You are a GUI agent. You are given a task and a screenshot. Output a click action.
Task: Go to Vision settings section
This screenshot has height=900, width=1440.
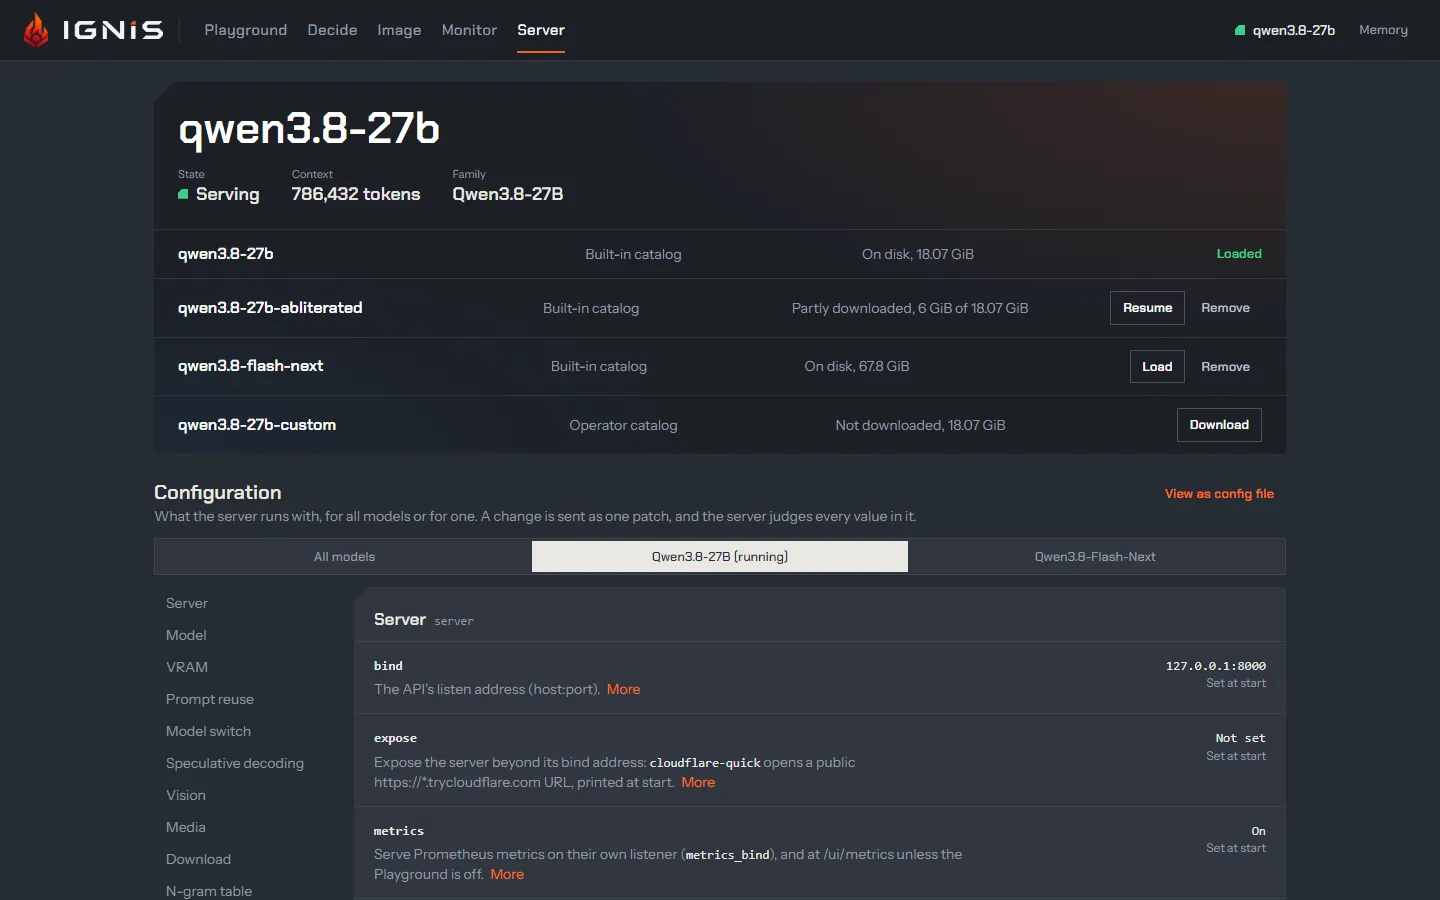pos(186,795)
